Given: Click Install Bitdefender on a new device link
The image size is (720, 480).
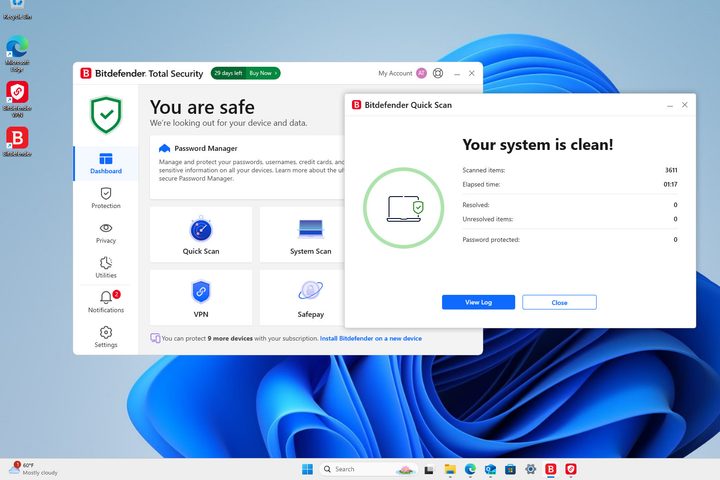Looking at the screenshot, I should coord(371,339).
